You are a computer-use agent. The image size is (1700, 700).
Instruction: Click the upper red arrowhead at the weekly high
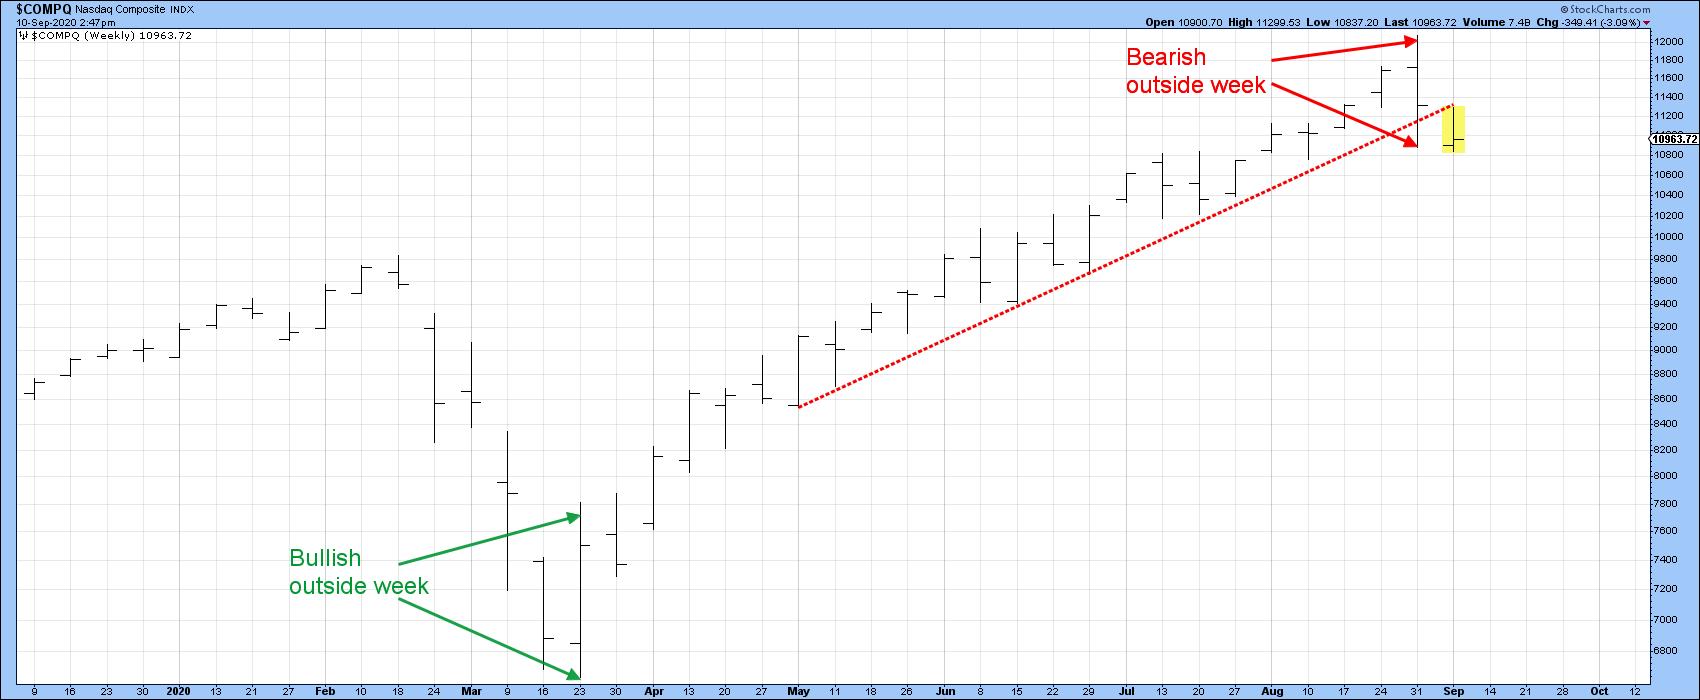1411,42
